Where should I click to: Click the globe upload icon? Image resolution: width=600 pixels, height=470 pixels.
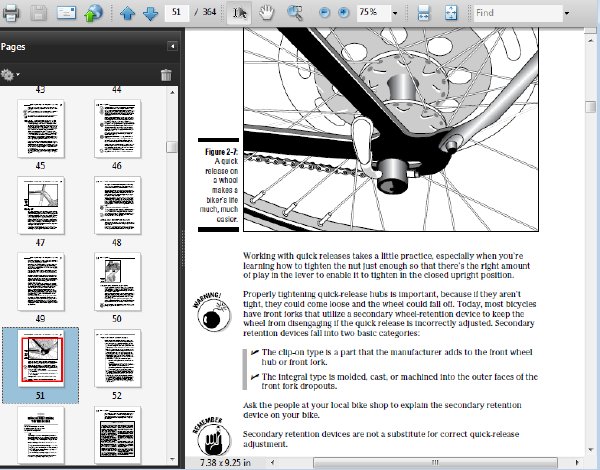93,13
